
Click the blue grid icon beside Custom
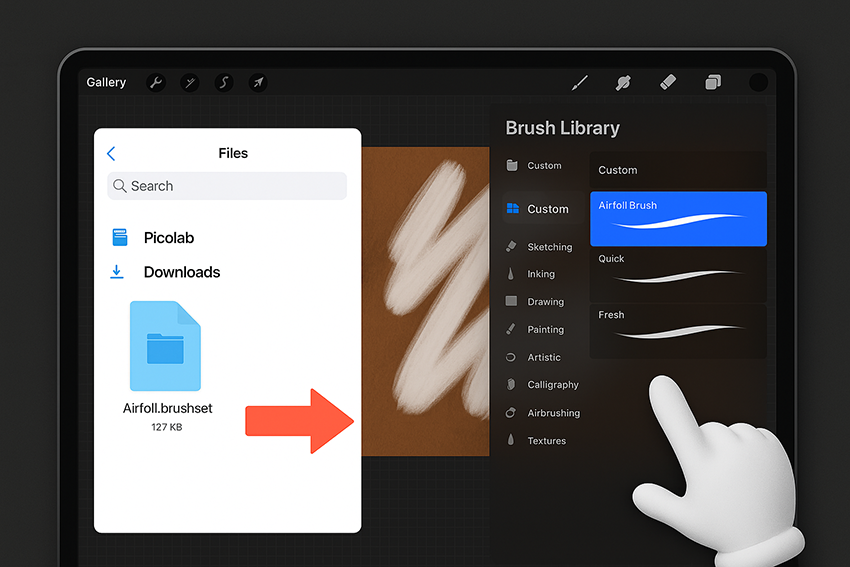513,208
